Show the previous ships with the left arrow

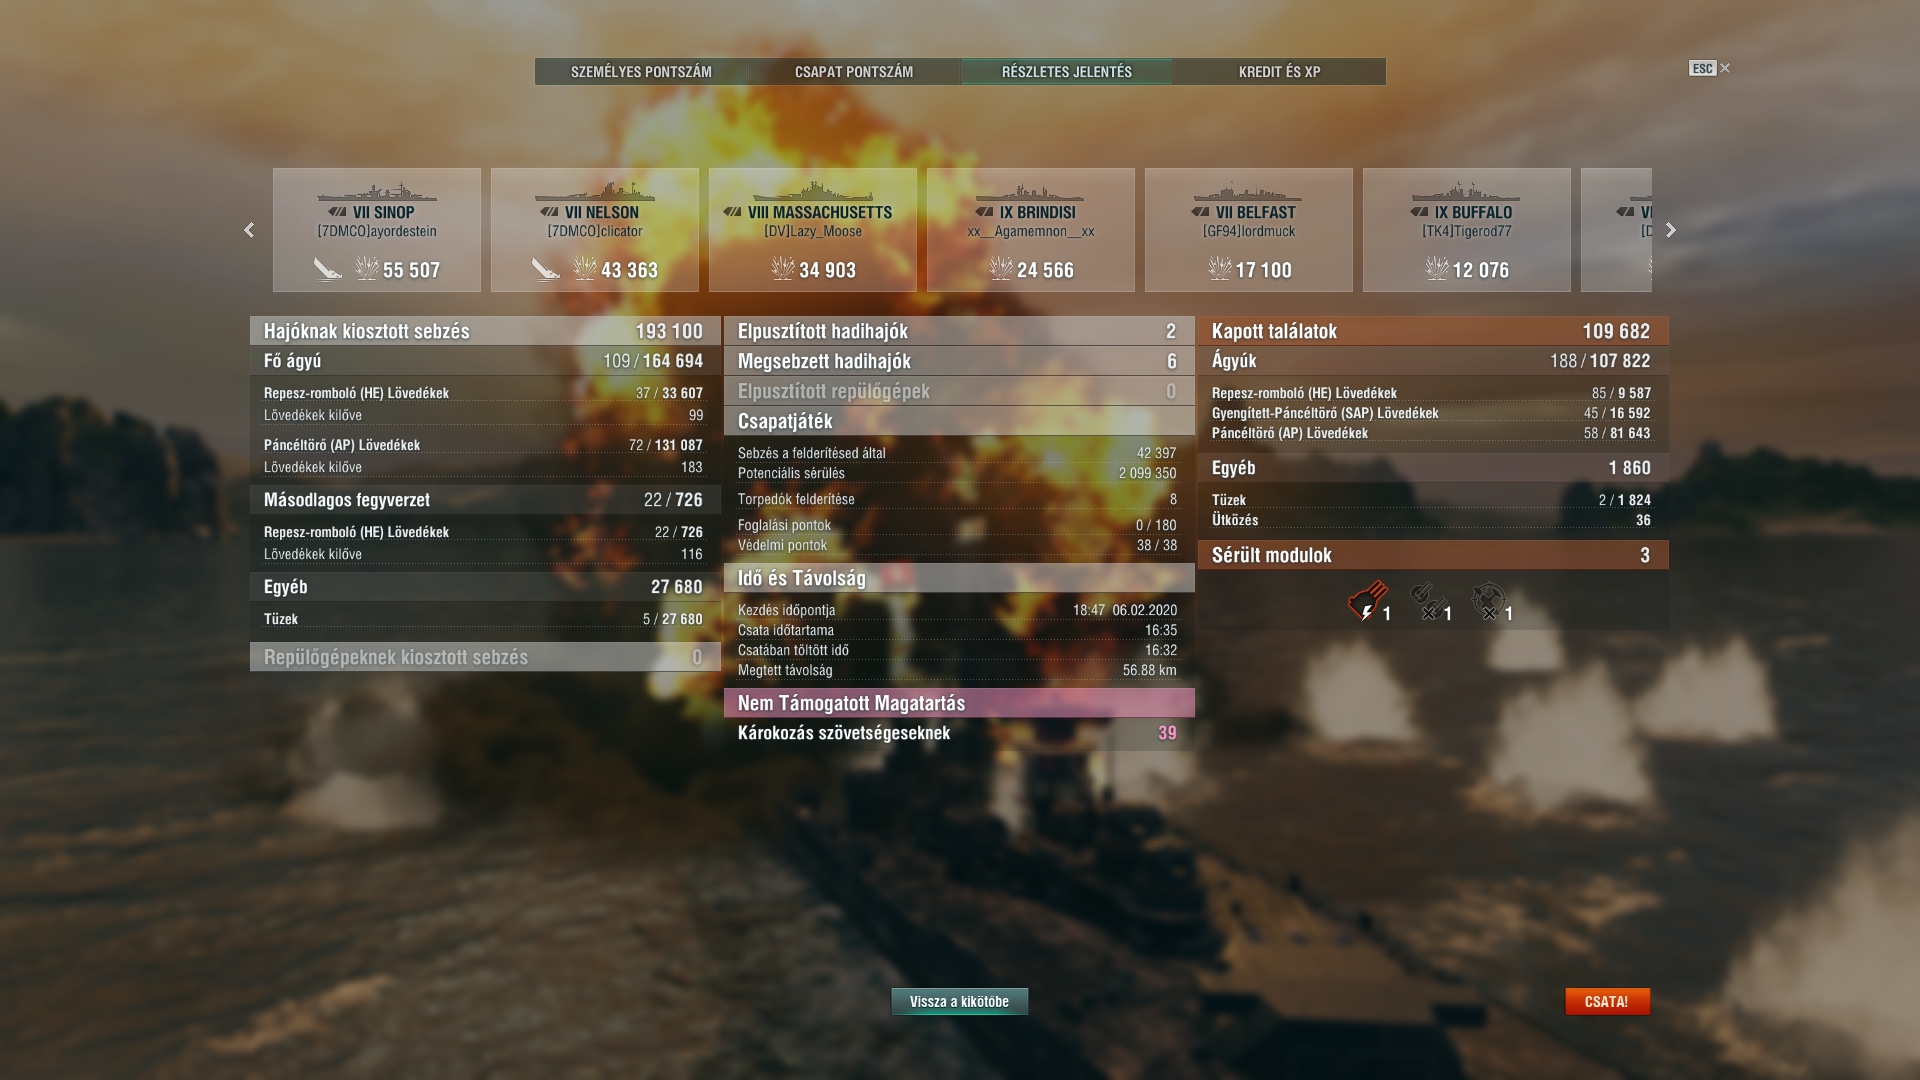click(x=249, y=230)
